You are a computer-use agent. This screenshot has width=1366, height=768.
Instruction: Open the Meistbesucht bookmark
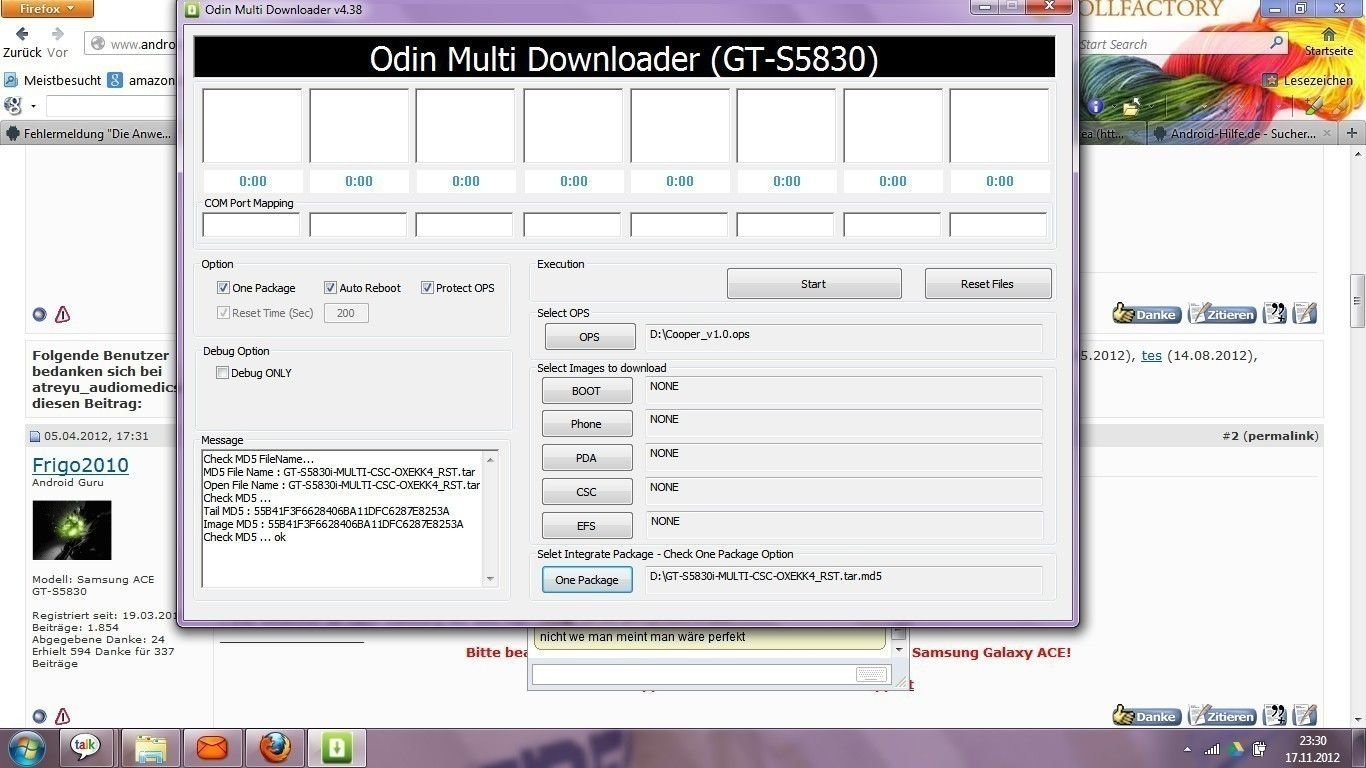(x=53, y=80)
